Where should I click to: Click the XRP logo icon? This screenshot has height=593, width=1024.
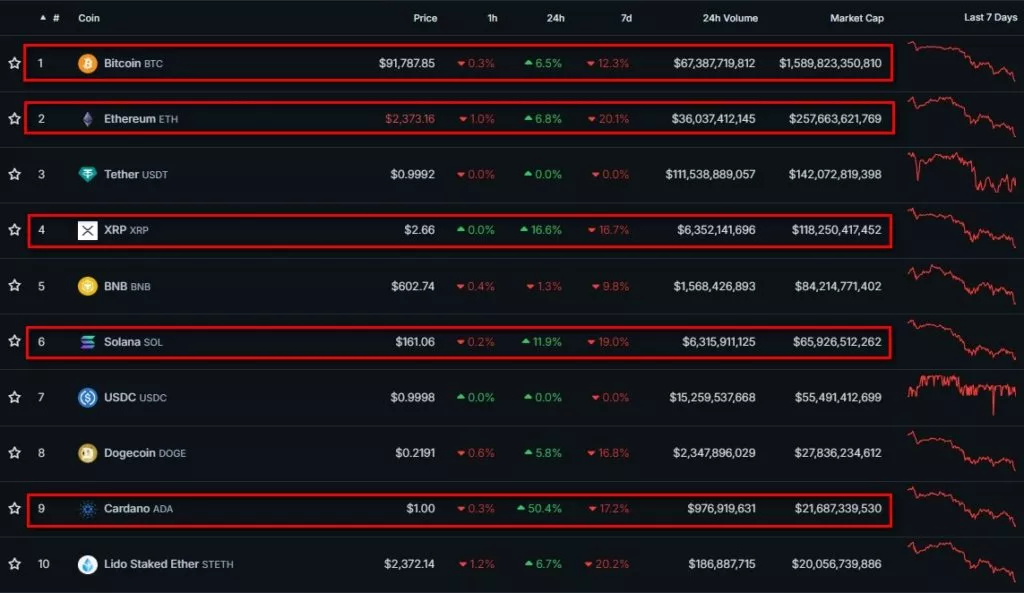(x=88, y=230)
